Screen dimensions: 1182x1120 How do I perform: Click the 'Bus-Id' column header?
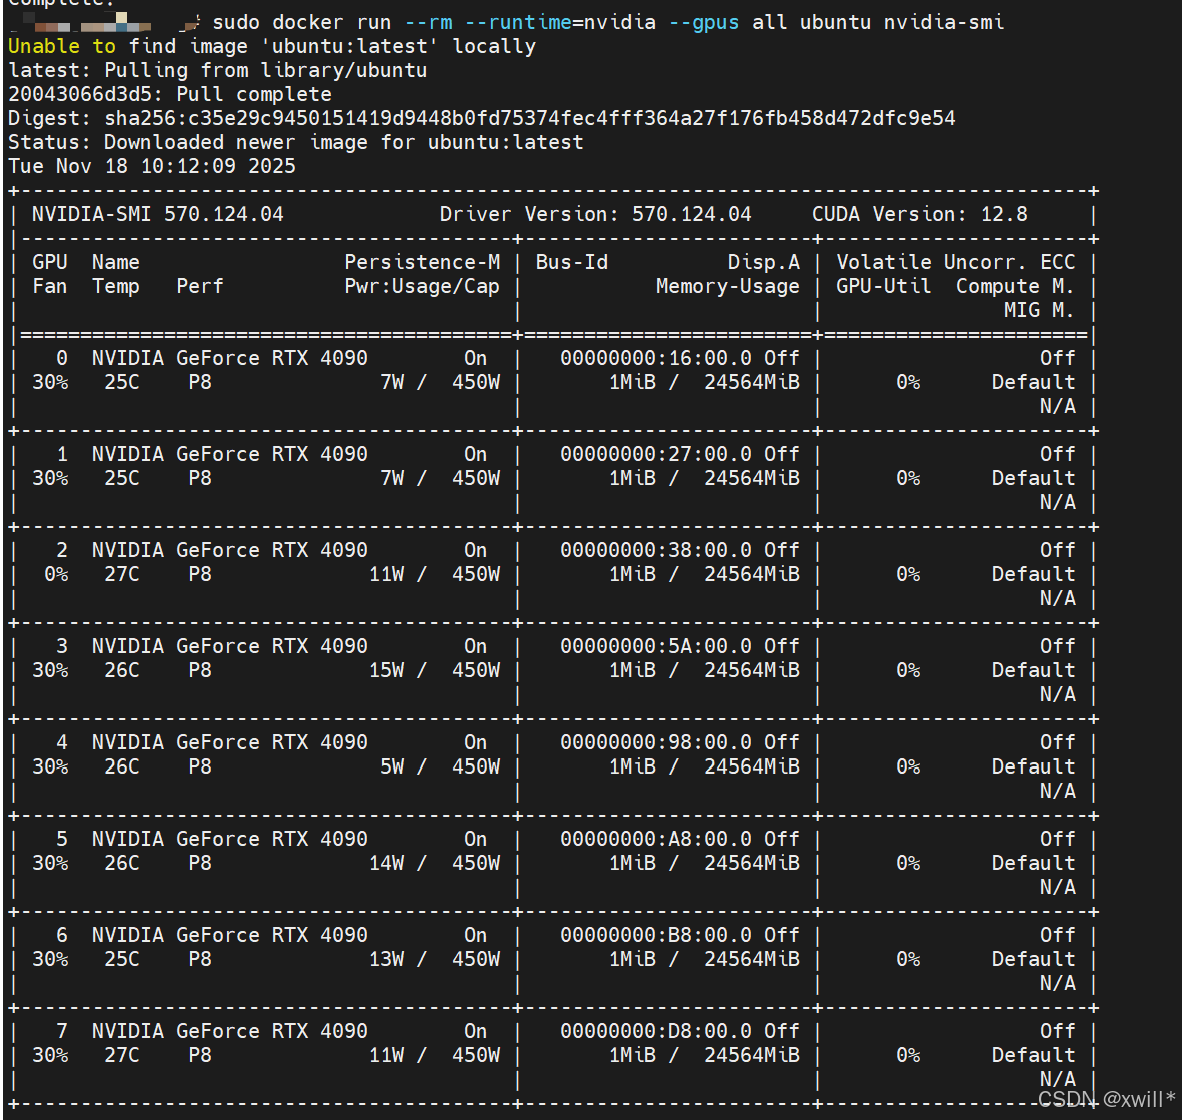click(571, 262)
